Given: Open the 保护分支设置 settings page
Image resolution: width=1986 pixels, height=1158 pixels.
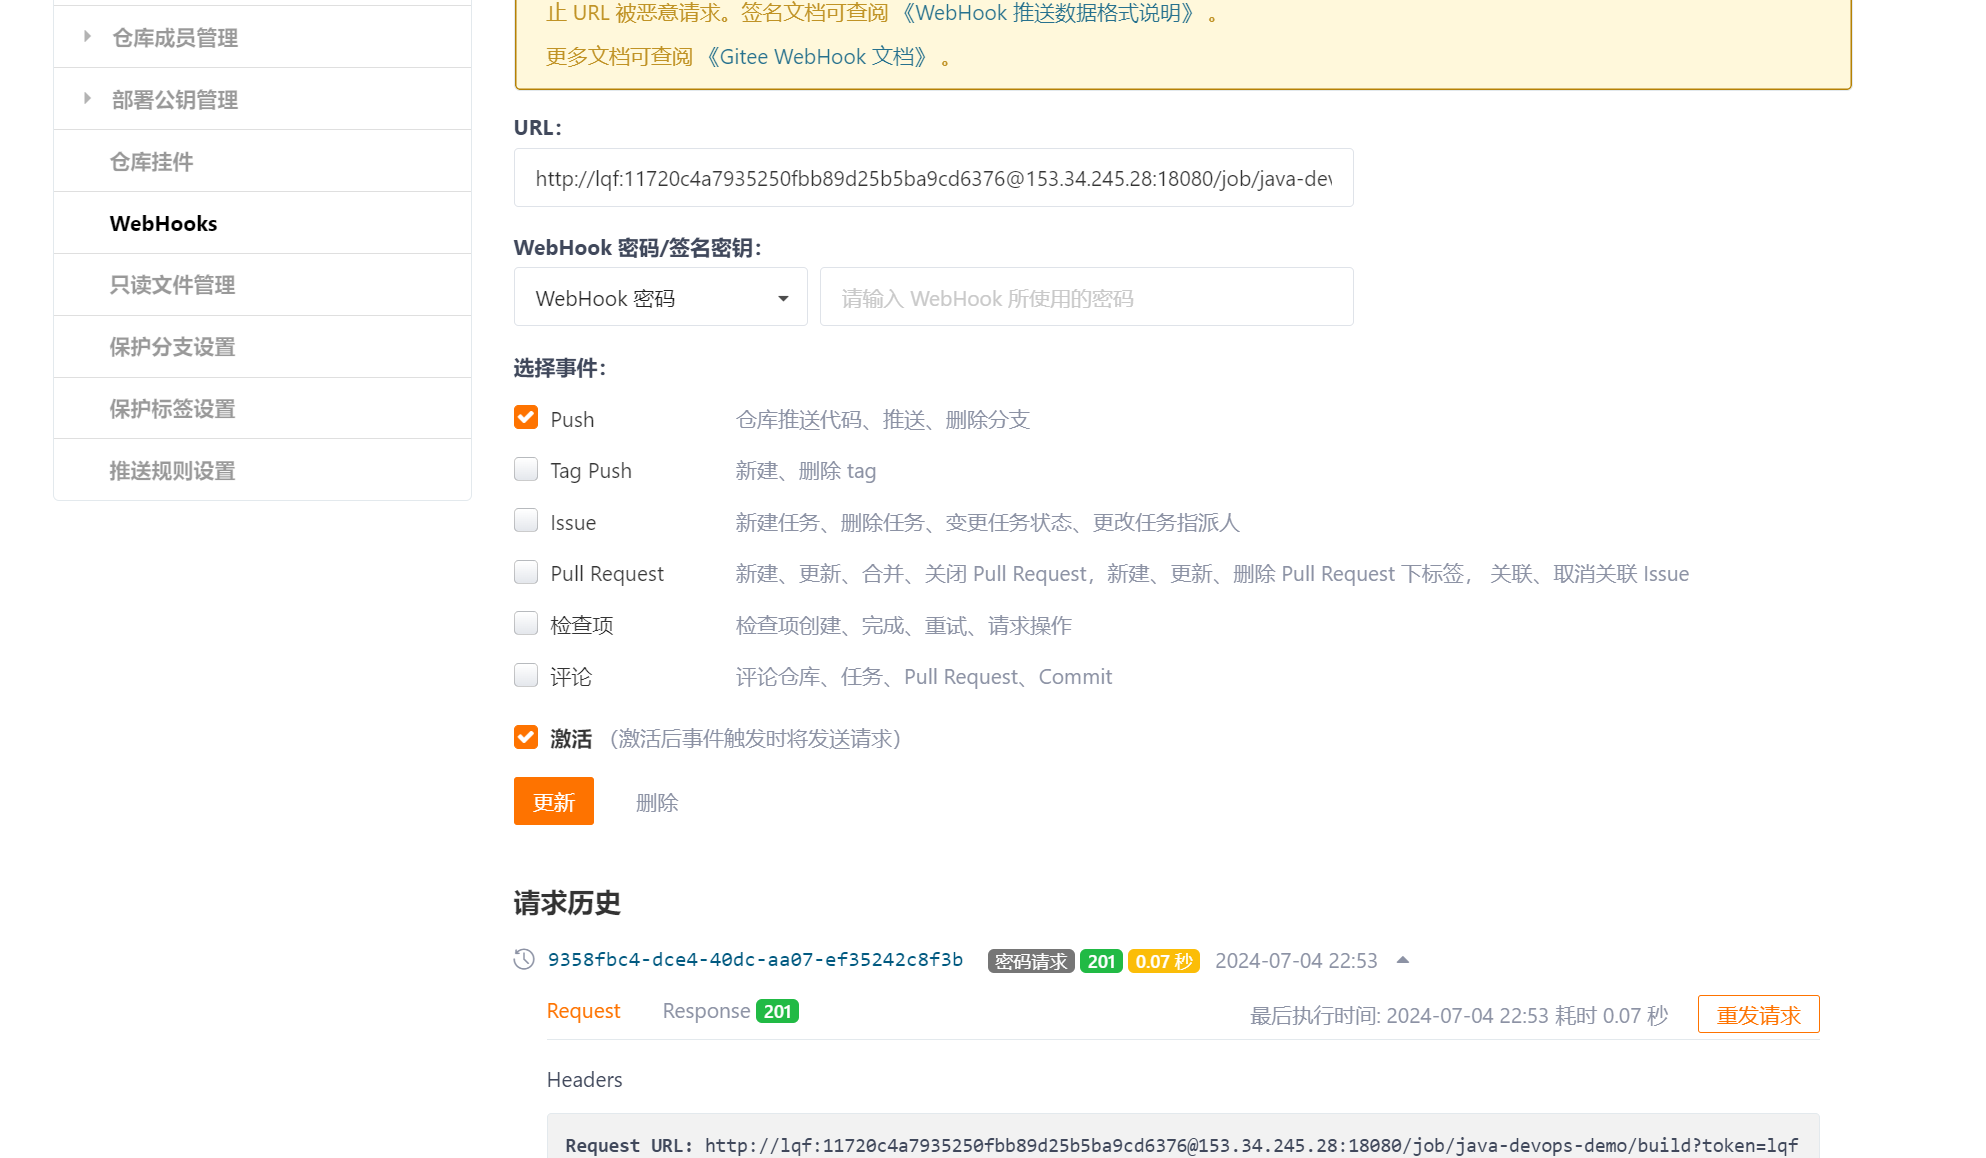Looking at the screenshot, I should [172, 346].
